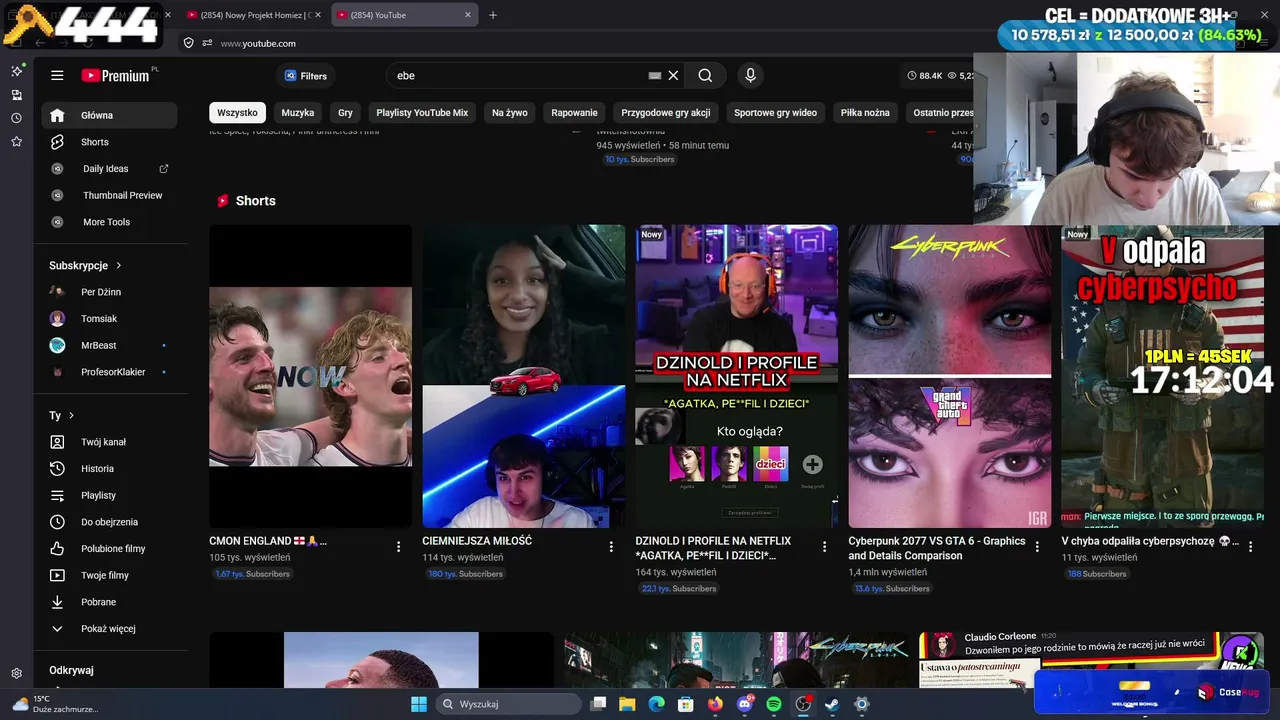This screenshot has width=1280, height=720.
Task: Open 'Pobrane' downloads in sidebar
Action: [109, 602]
